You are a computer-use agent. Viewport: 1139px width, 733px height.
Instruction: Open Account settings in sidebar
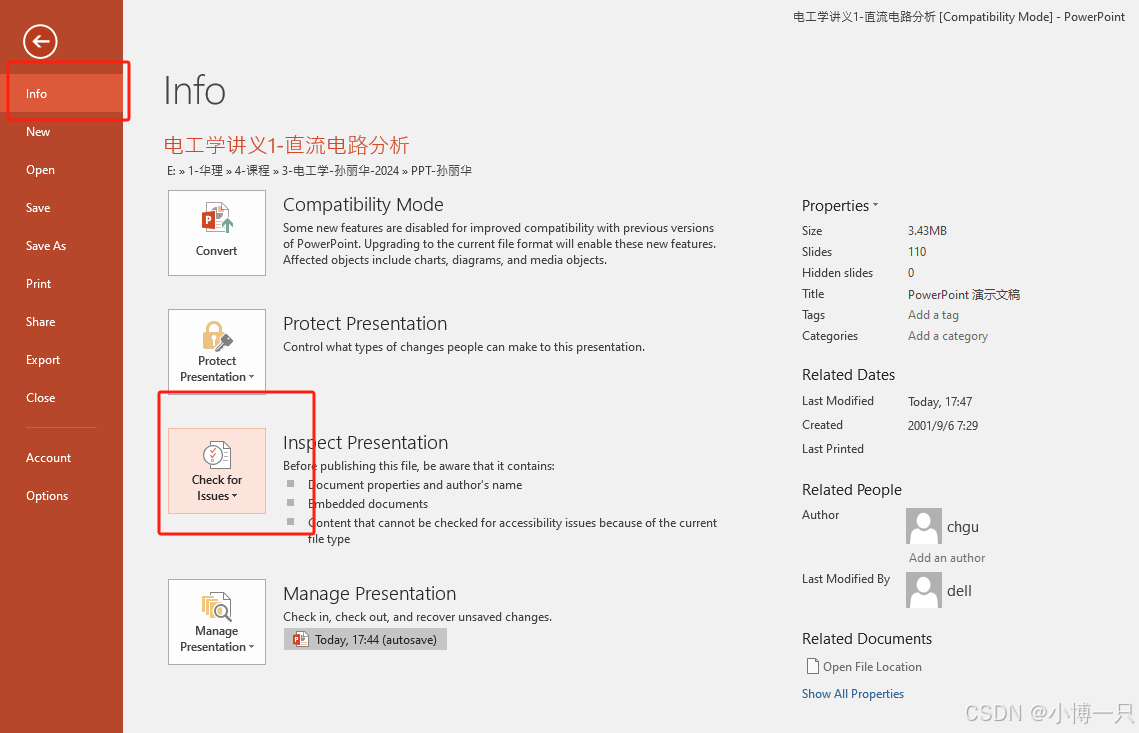[62, 458]
